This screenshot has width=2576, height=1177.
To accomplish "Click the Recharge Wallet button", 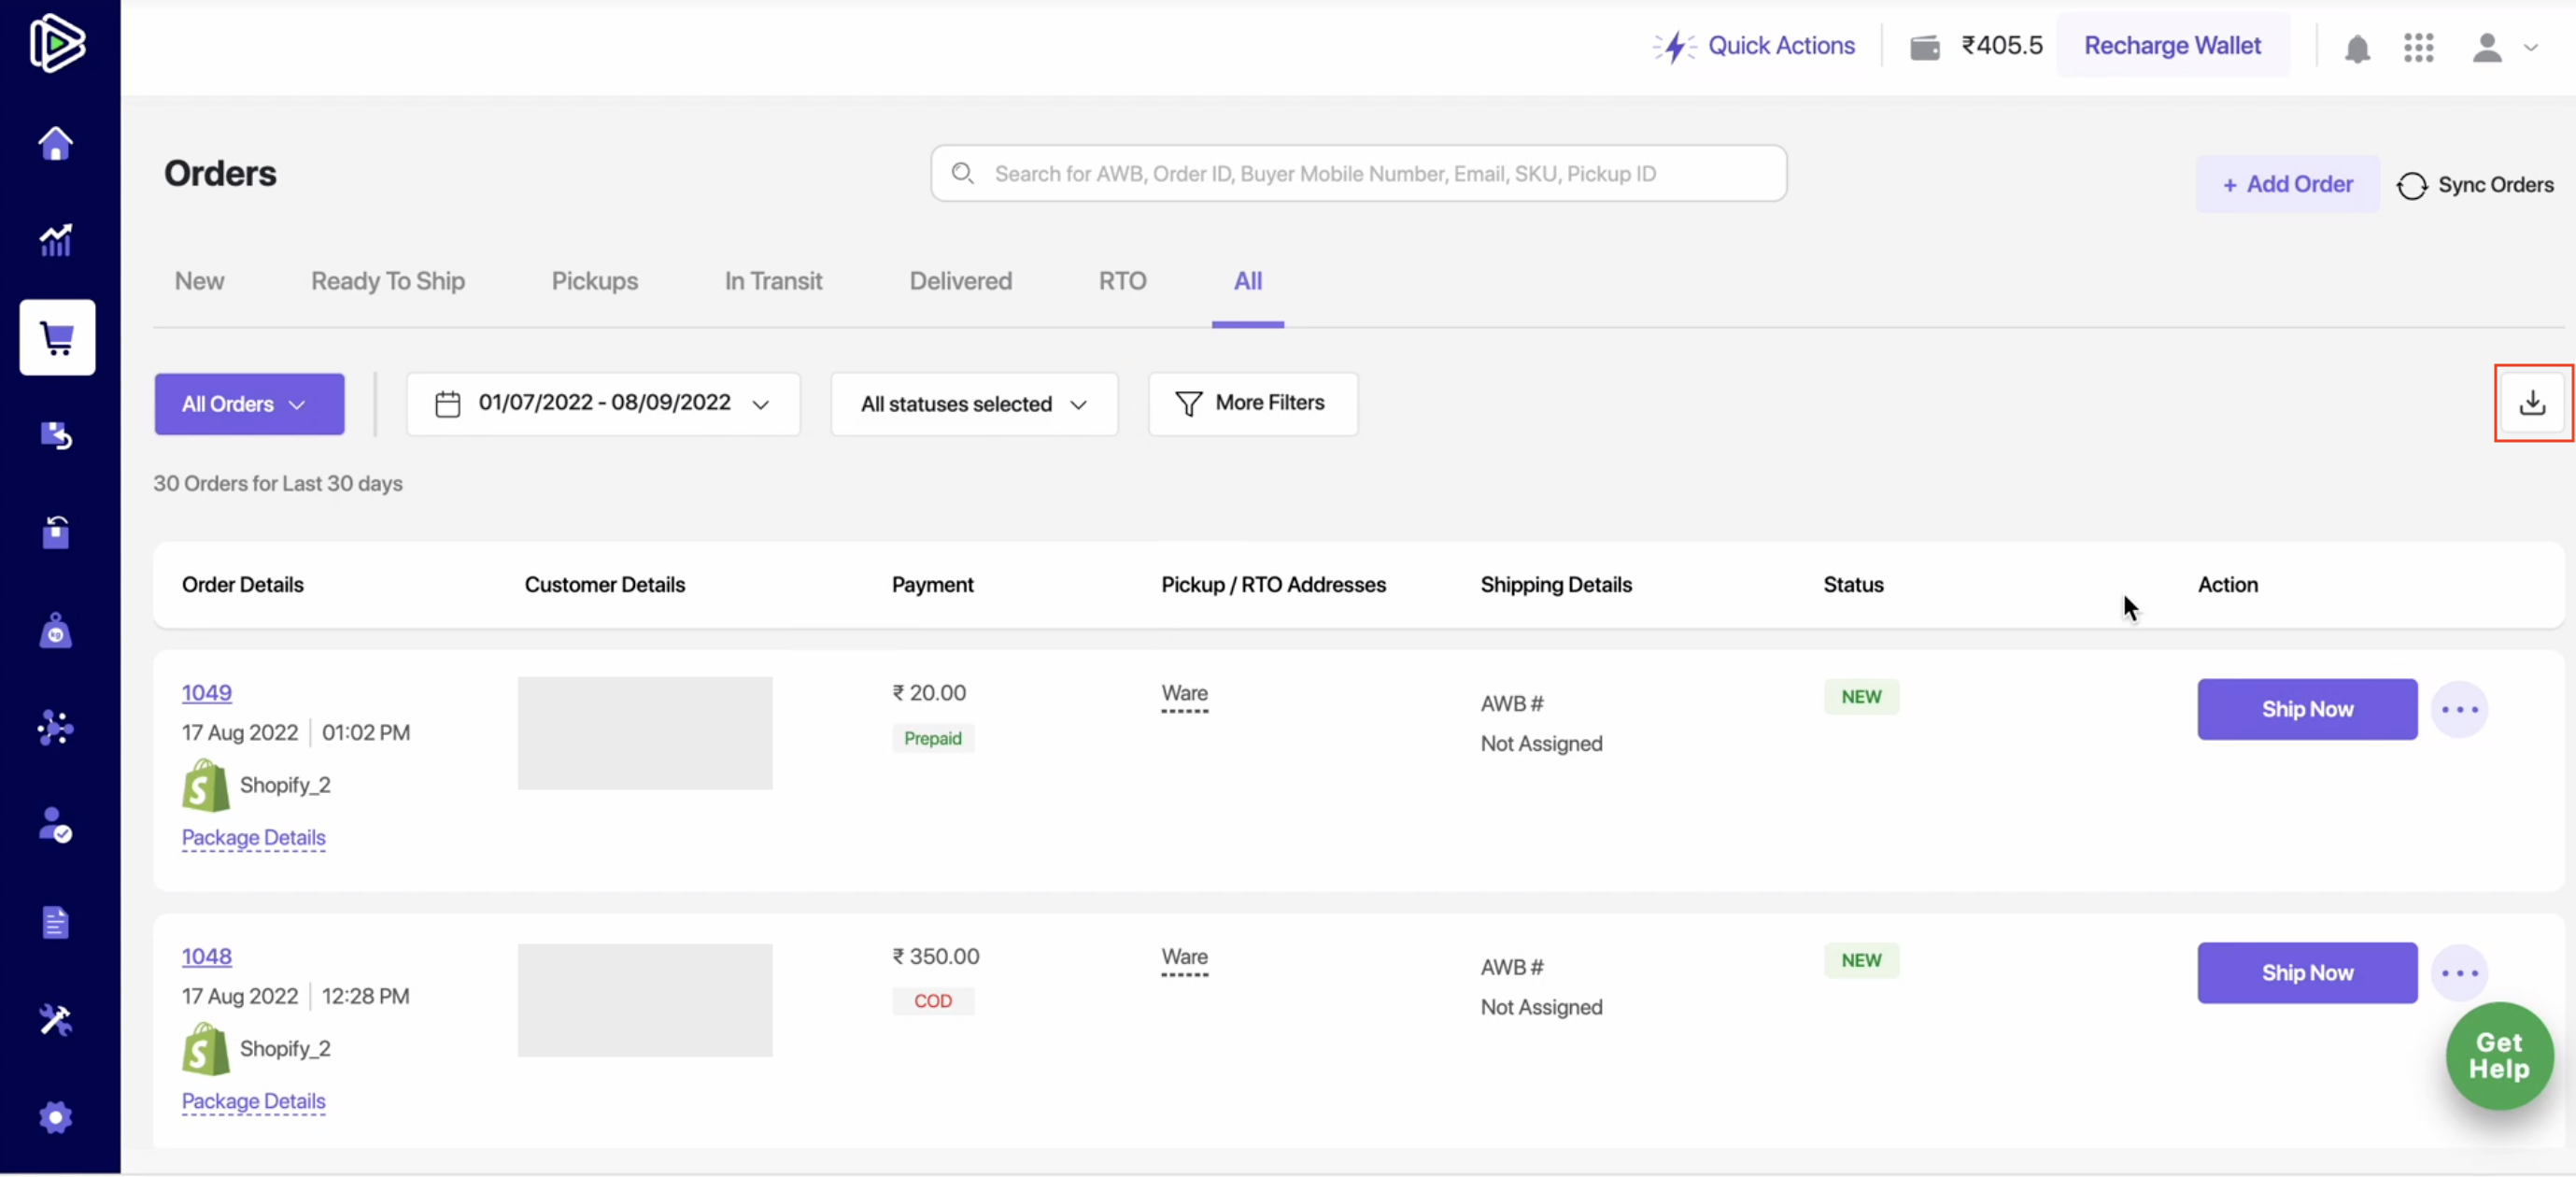I will click(x=2172, y=46).
